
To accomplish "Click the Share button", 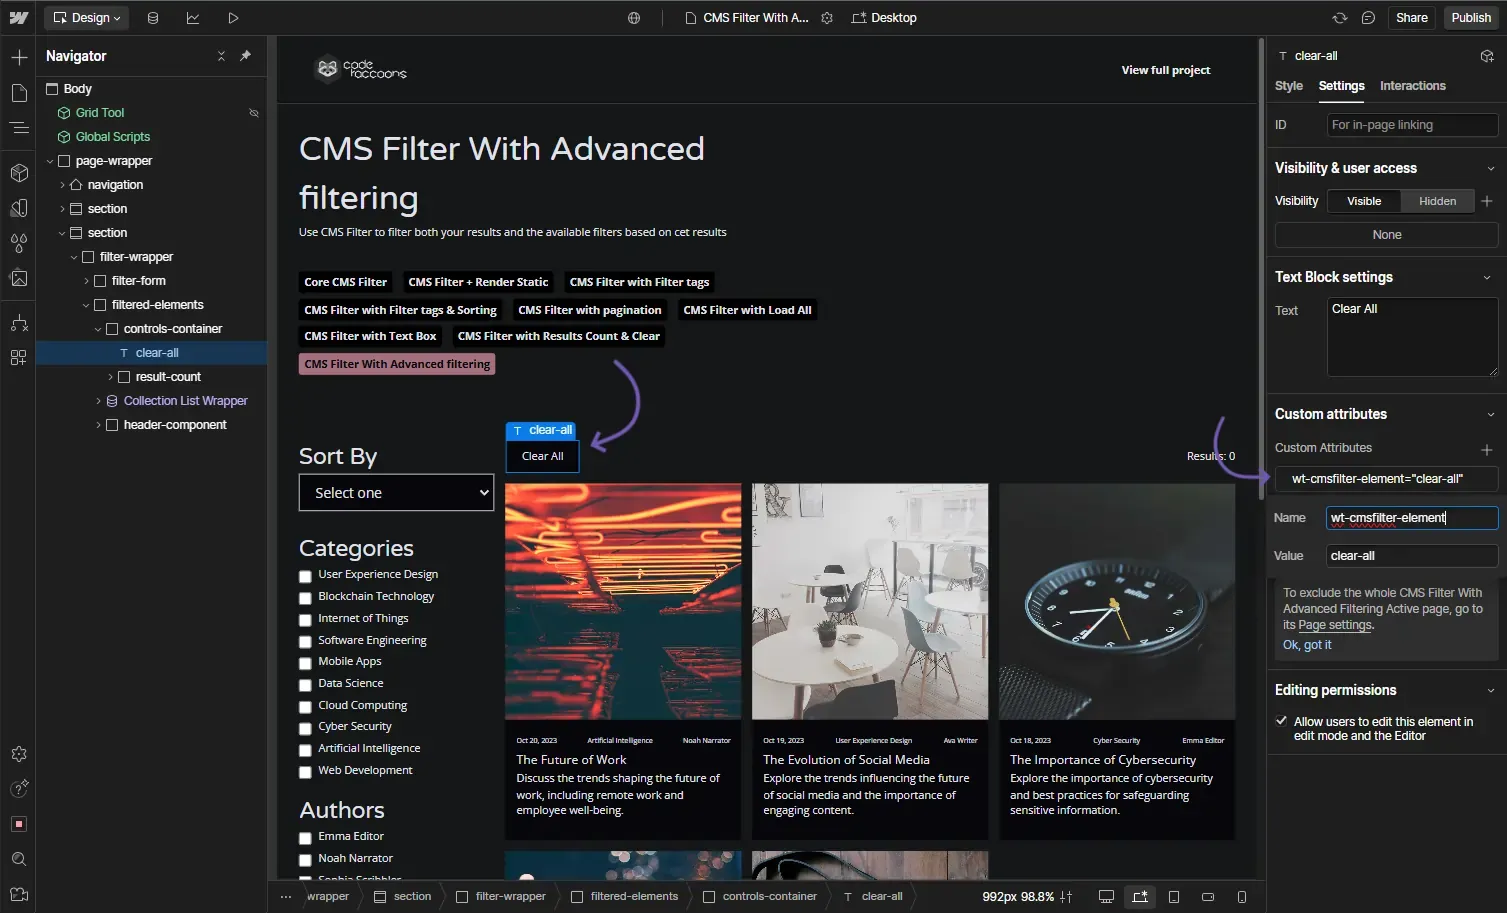I will pyautogui.click(x=1411, y=18).
